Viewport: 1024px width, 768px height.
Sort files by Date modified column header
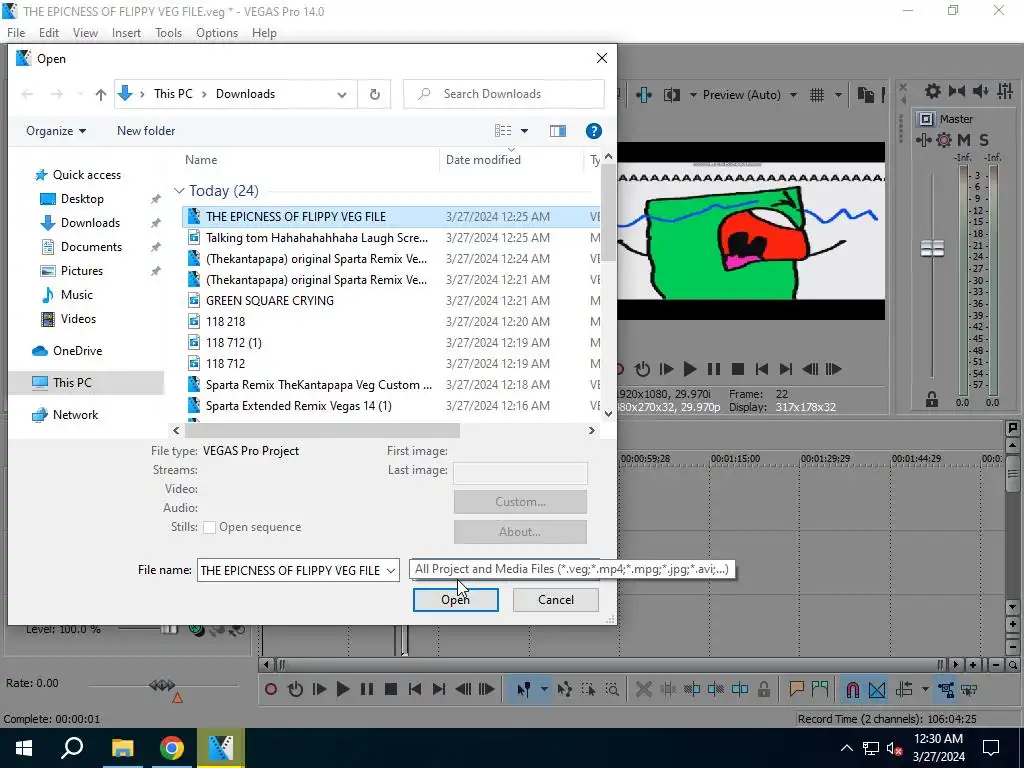pyautogui.click(x=483, y=160)
